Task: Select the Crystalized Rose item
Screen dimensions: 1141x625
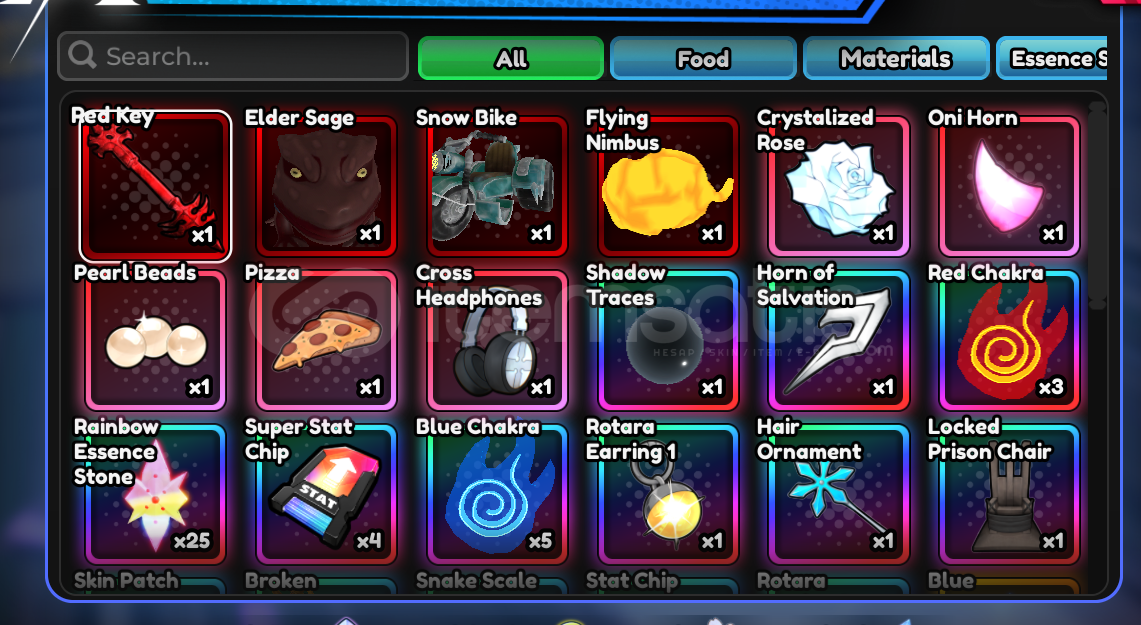Action: click(839, 186)
